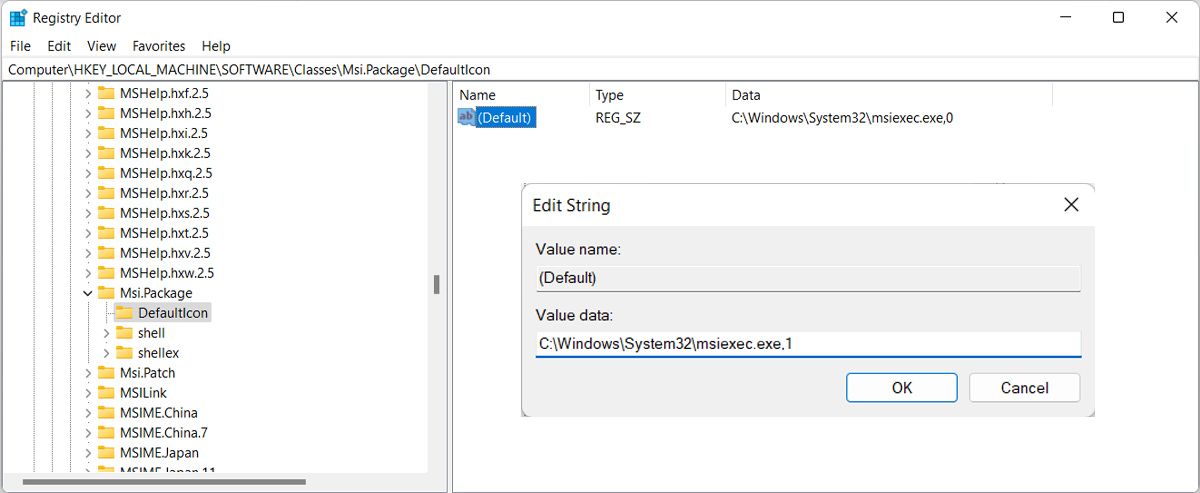Open the Favorites menu
1200x493 pixels.
pos(159,46)
